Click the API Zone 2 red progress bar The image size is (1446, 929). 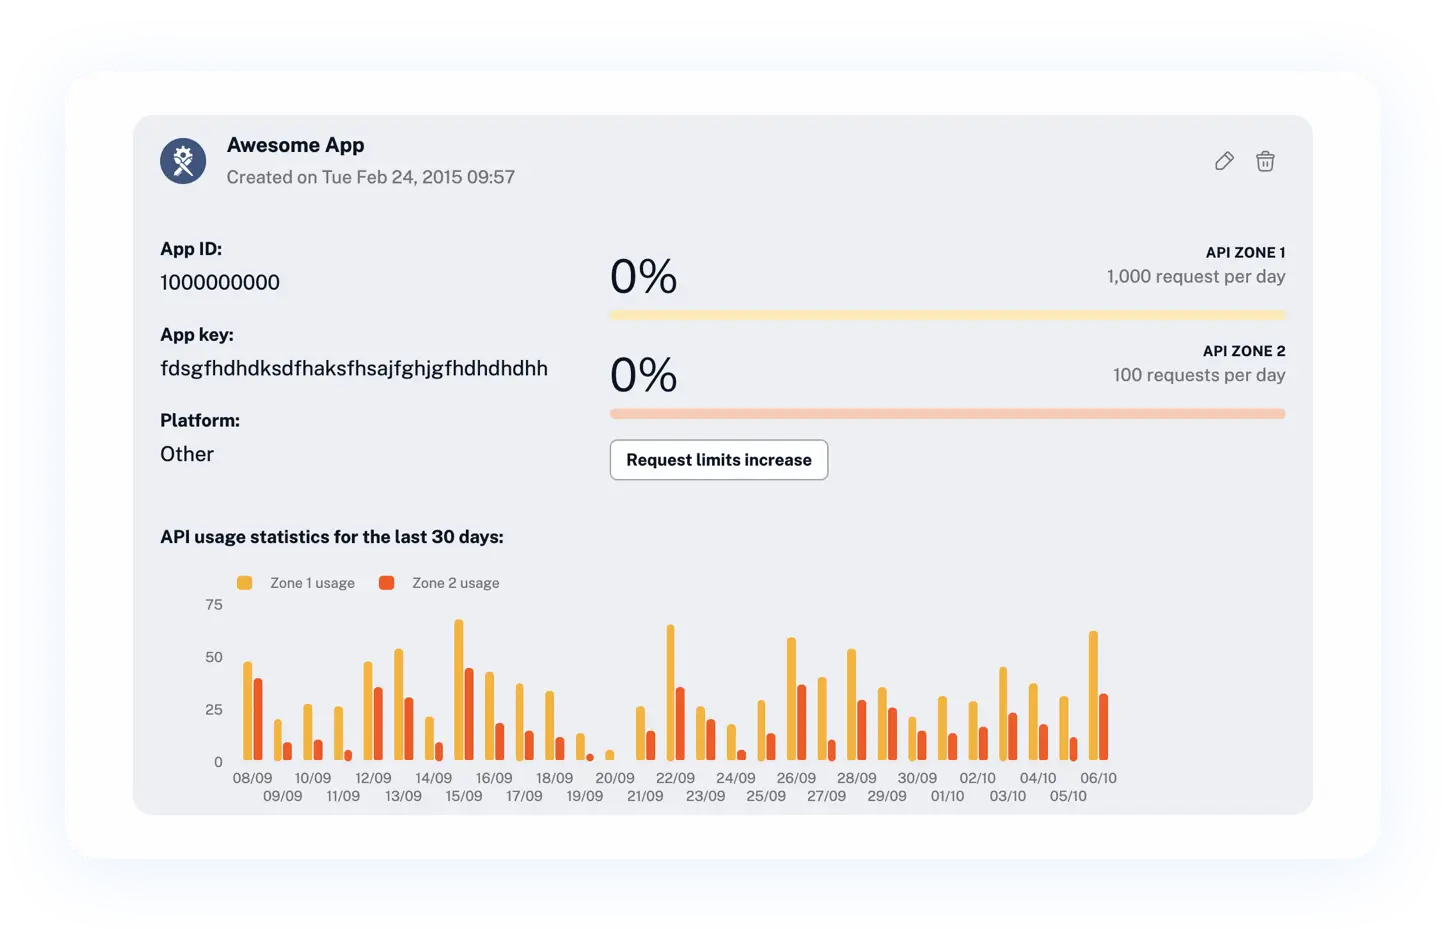(947, 413)
